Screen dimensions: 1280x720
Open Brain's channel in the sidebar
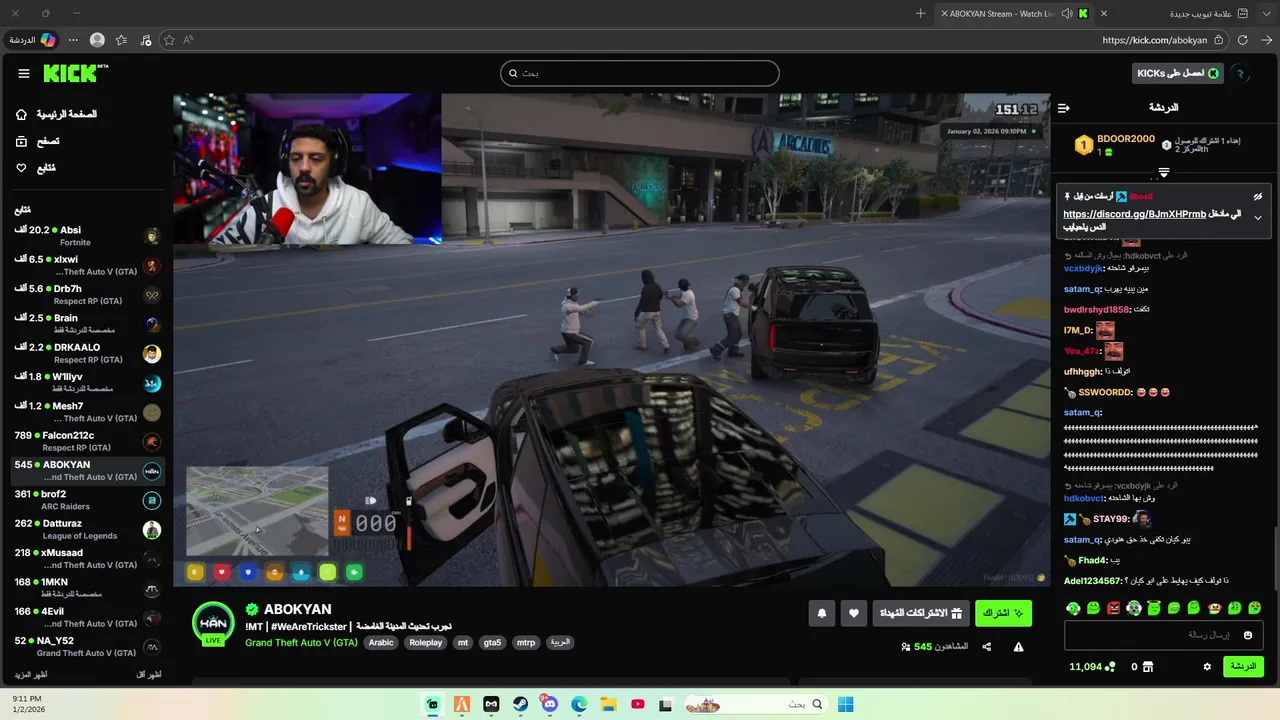pyautogui.click(x=88, y=324)
